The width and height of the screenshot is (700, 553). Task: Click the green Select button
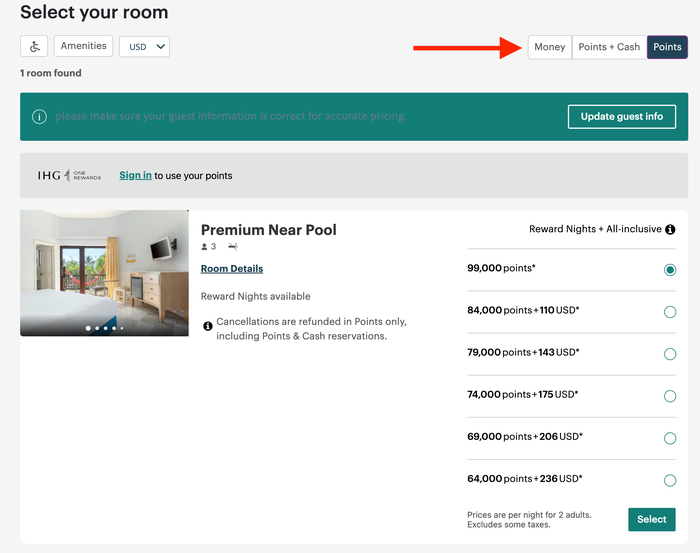tap(651, 519)
